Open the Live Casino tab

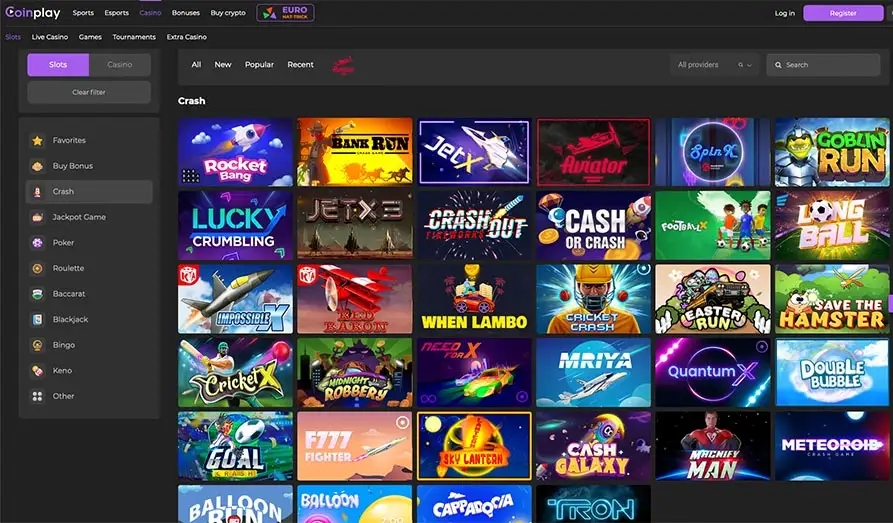coord(50,37)
